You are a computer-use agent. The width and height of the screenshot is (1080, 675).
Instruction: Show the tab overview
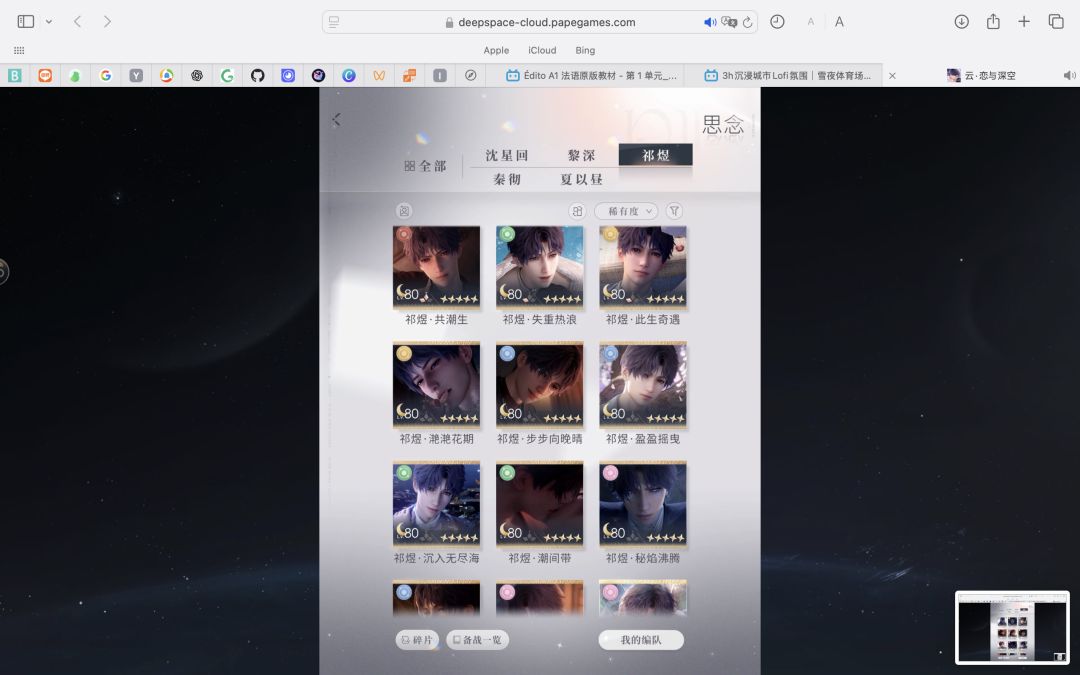coord(1056,21)
